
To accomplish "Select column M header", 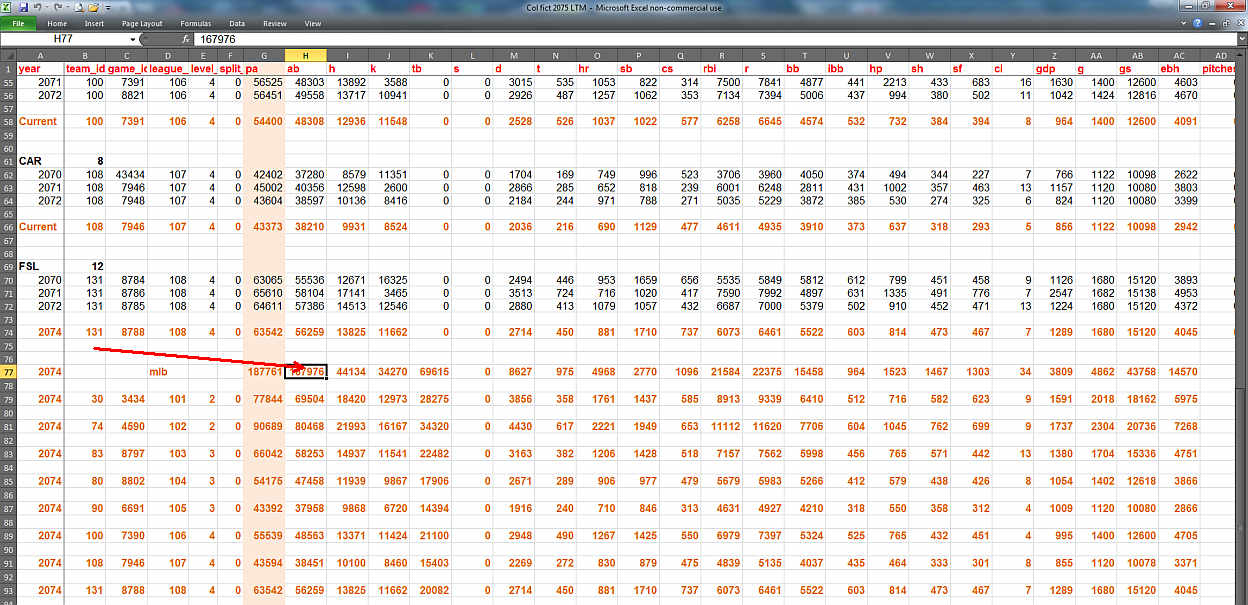I will click(514, 55).
